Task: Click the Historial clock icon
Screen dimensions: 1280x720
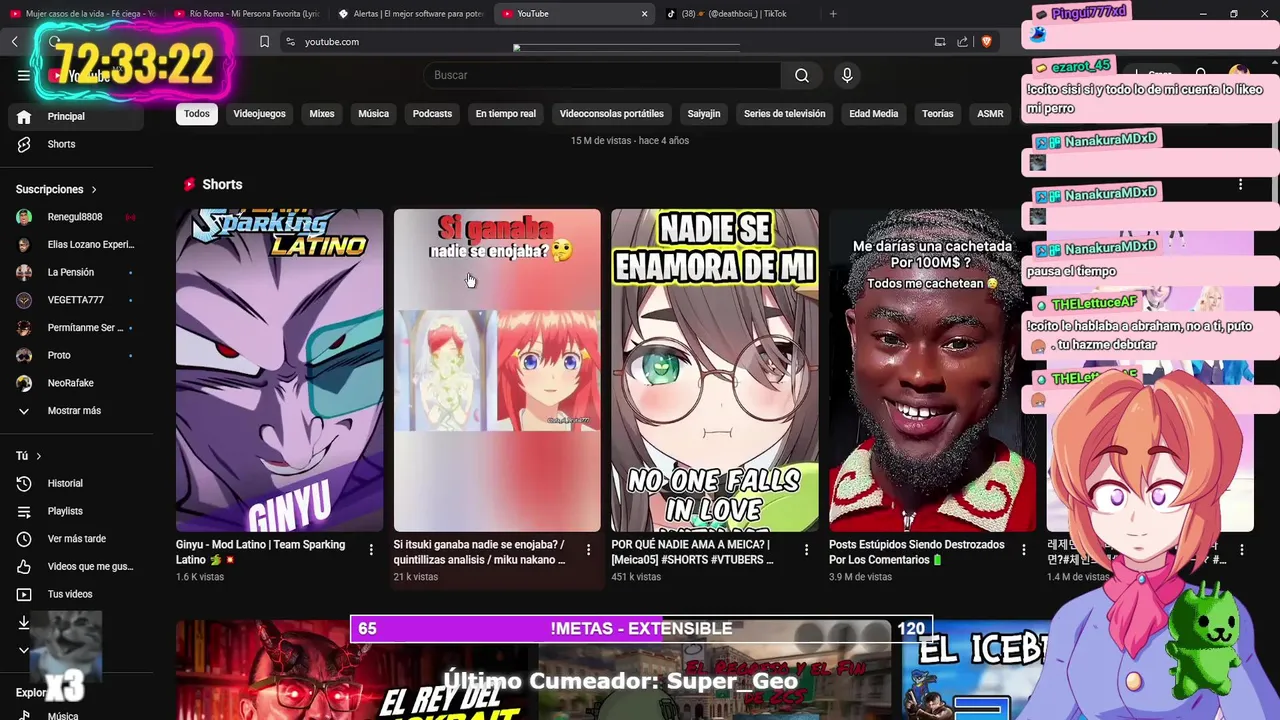Action: [25, 483]
